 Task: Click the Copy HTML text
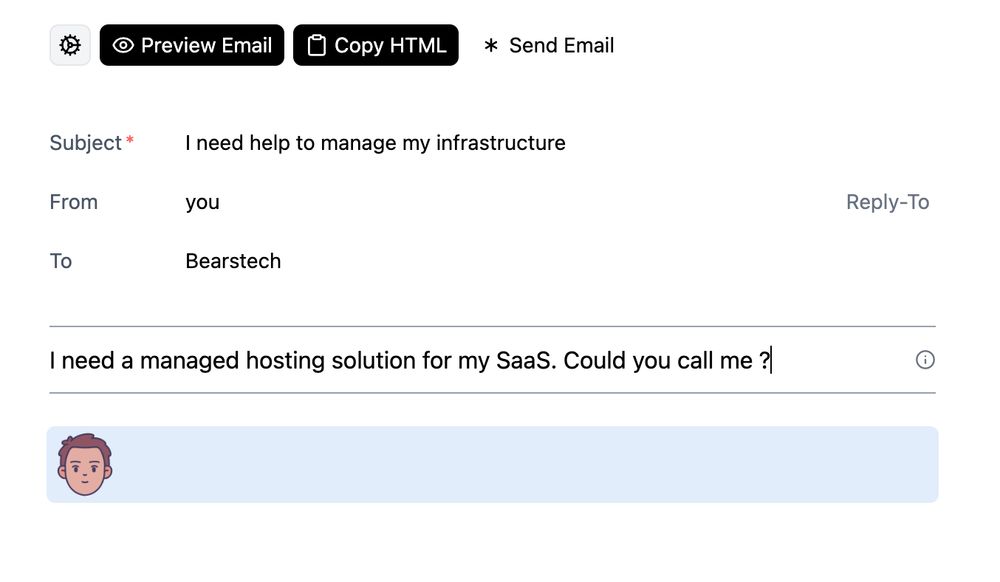point(390,45)
